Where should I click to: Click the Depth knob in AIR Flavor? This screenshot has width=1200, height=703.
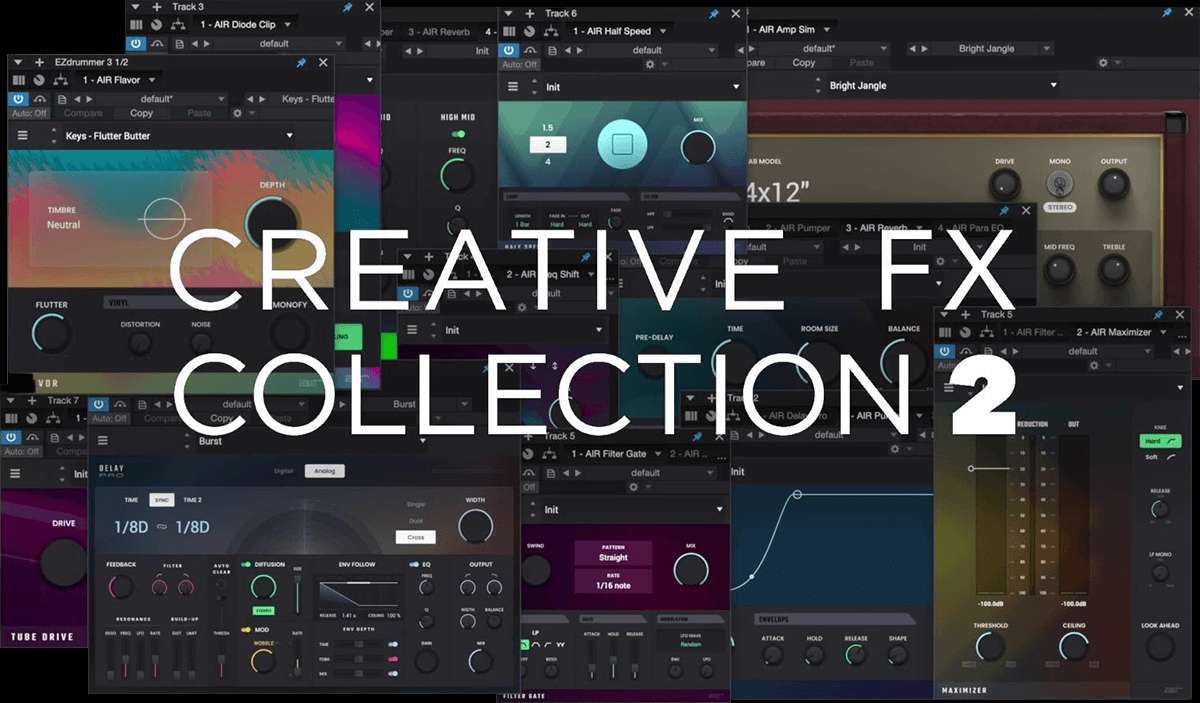(x=271, y=222)
